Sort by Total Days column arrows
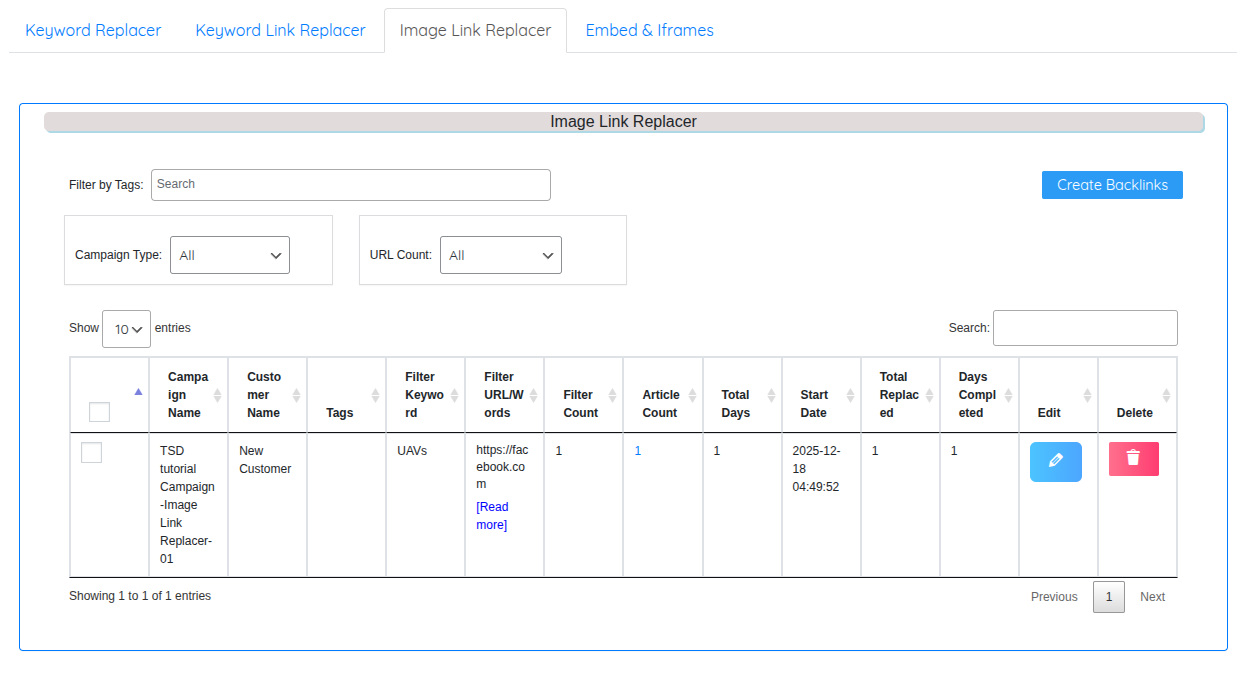Viewport: 1237px width, 696px height. click(771, 395)
